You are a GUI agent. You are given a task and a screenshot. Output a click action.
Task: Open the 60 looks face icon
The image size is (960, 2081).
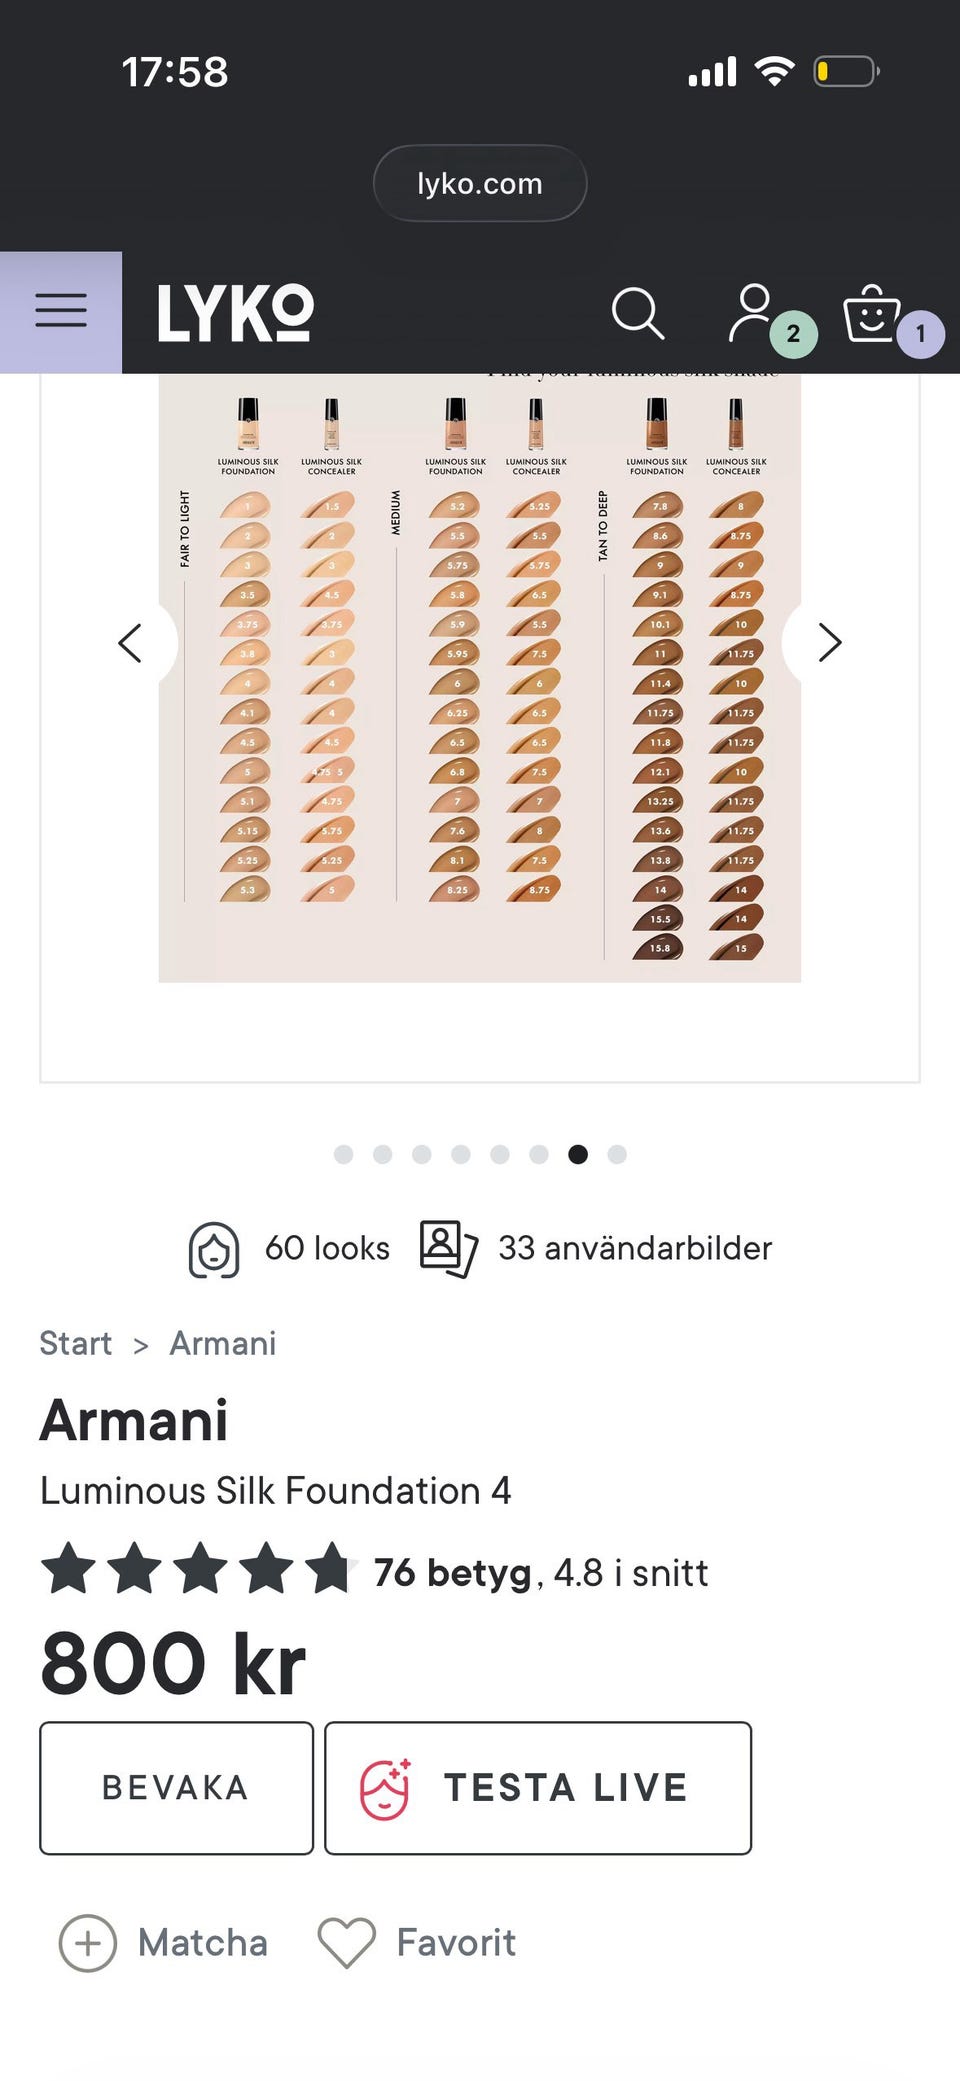pos(214,1249)
